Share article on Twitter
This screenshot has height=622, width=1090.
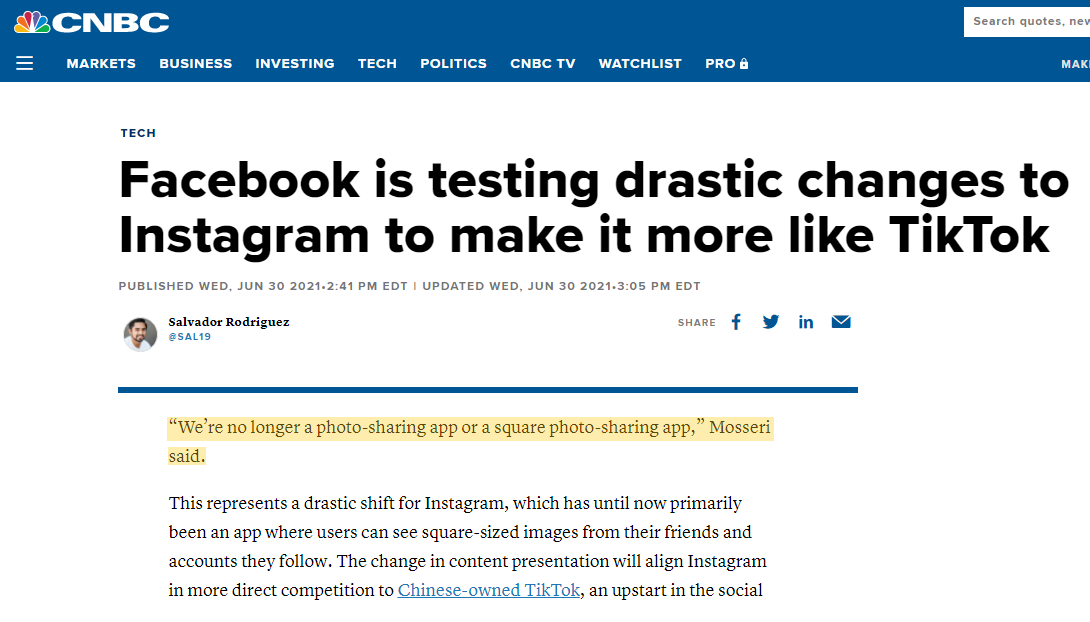pos(770,322)
